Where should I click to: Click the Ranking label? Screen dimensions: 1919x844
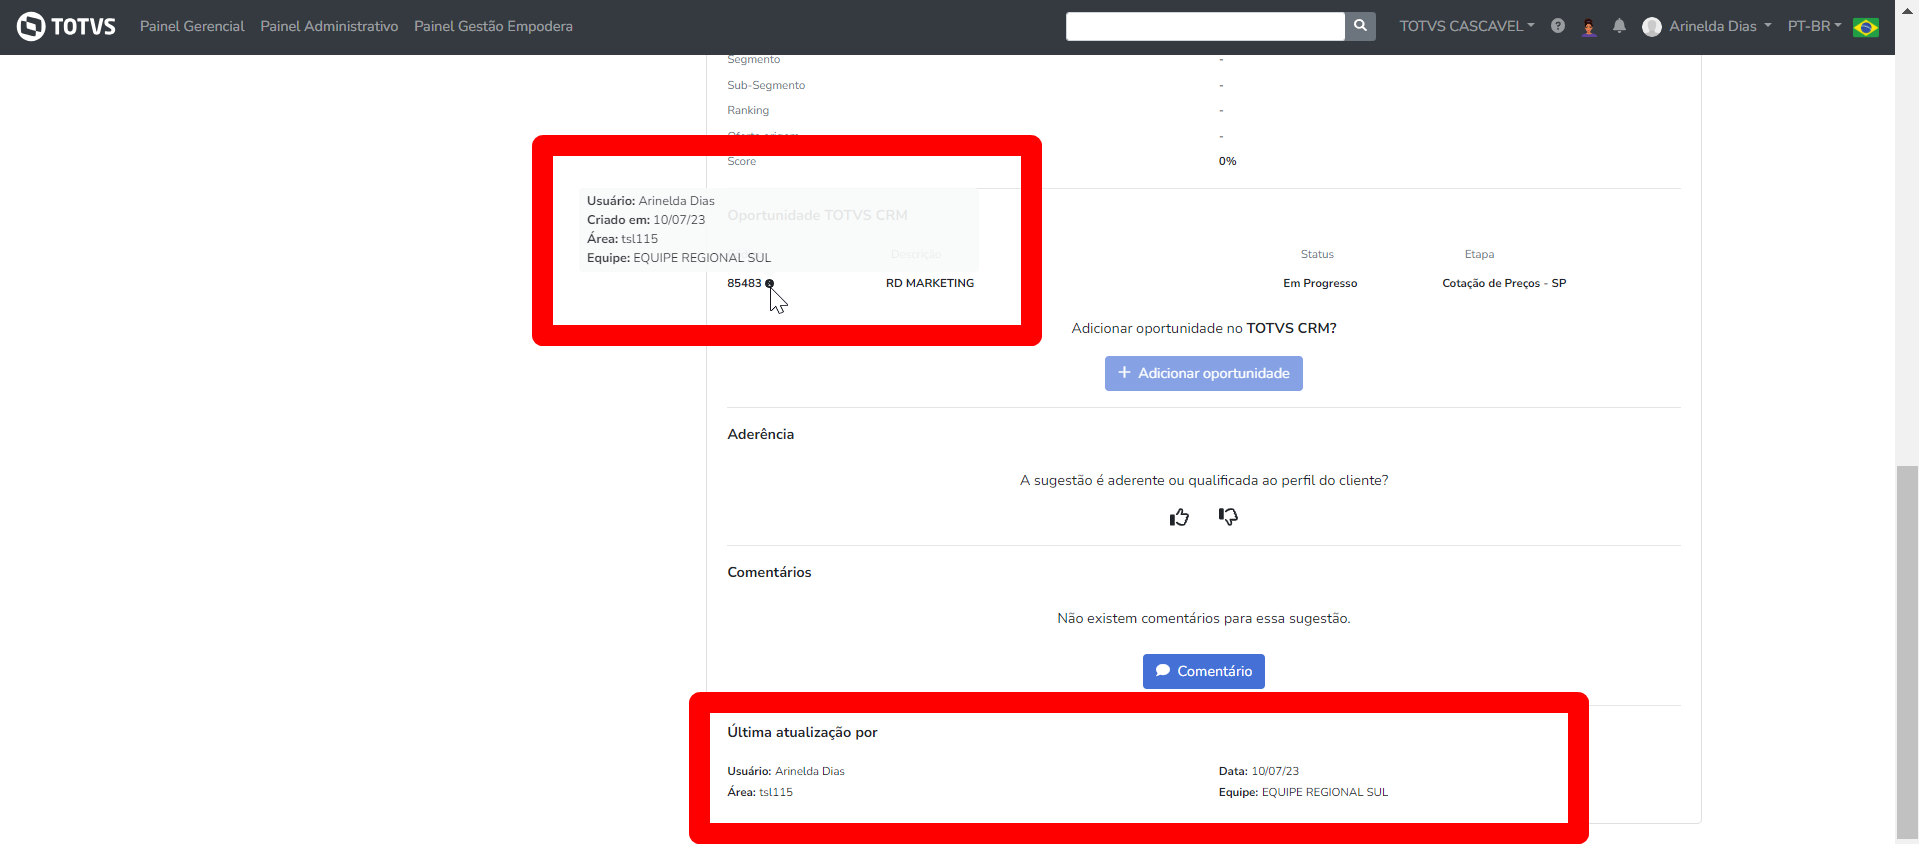tap(748, 110)
